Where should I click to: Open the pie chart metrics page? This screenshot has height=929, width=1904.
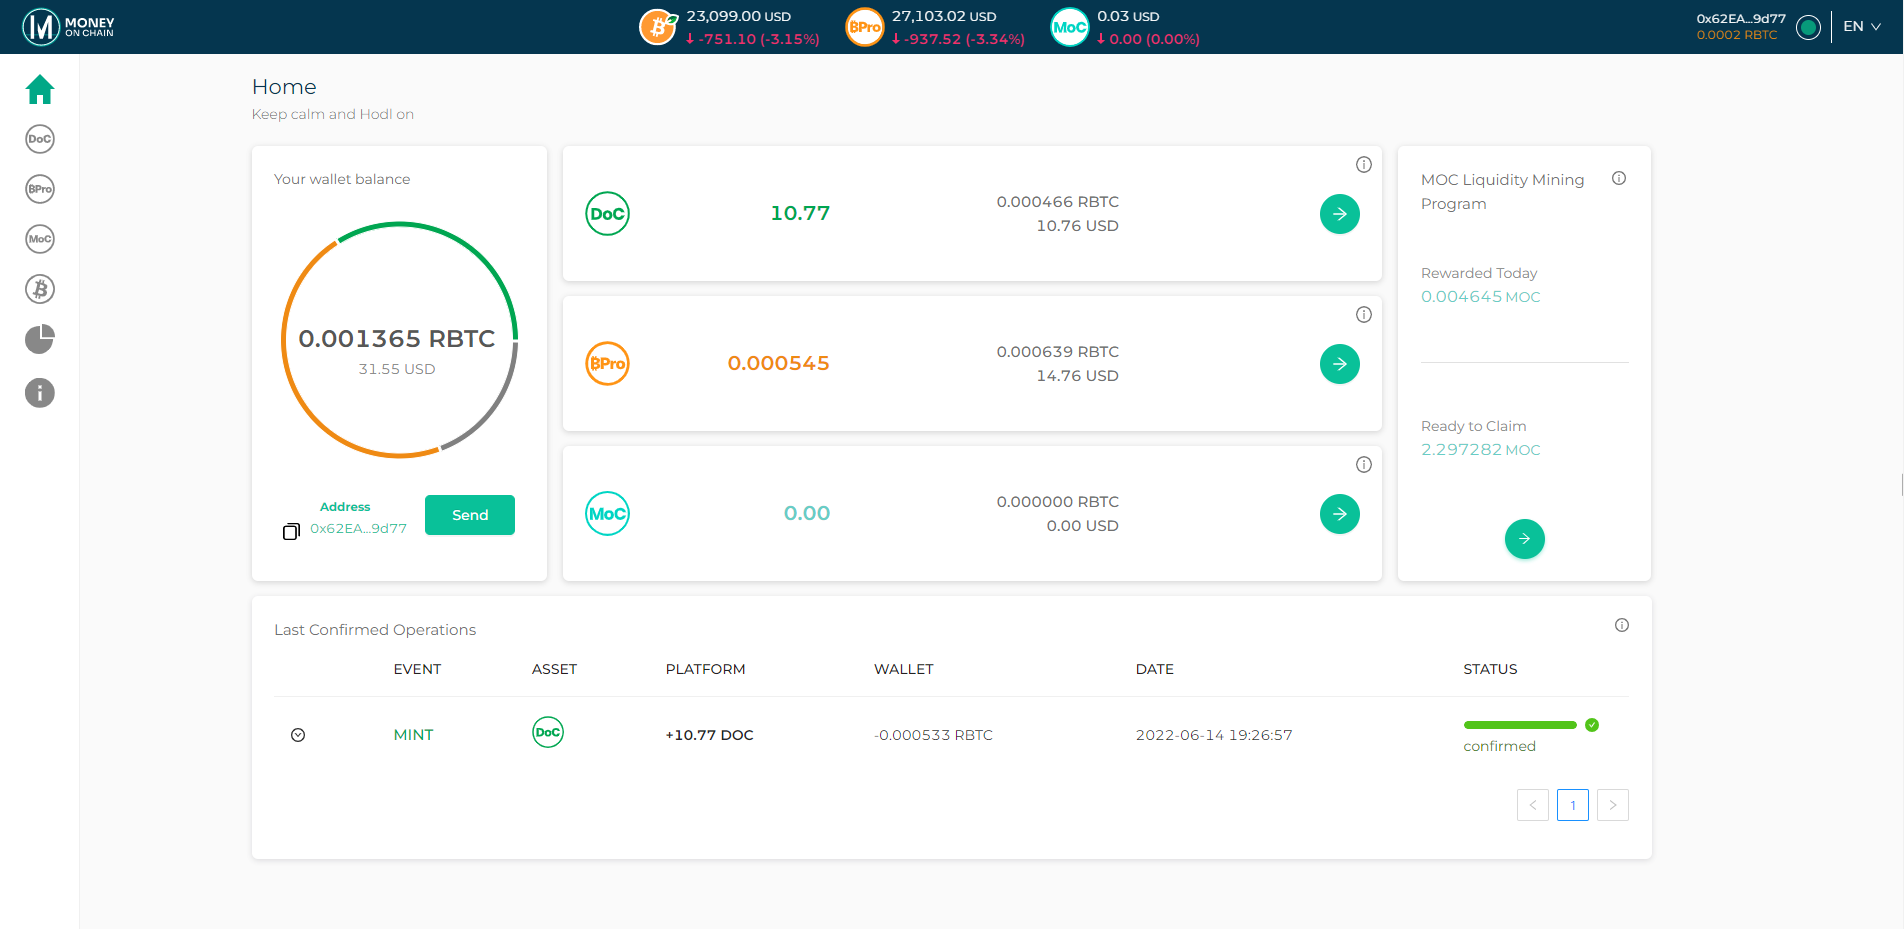(40, 340)
